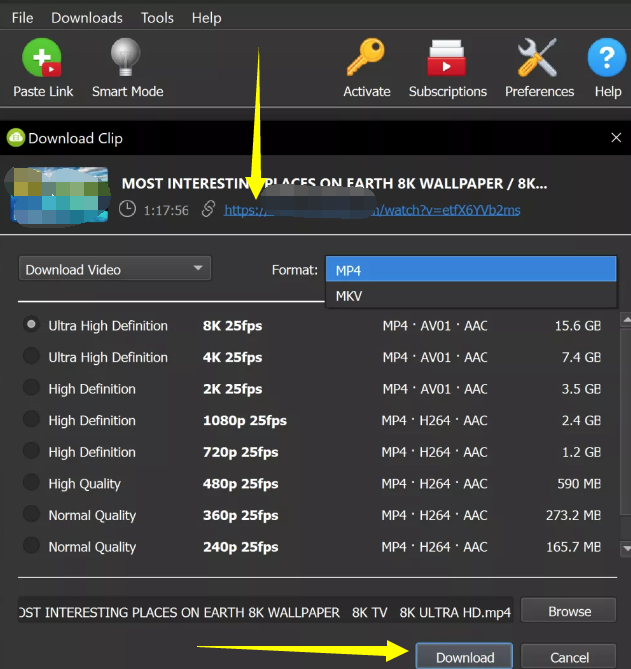Open the Subscriptions icon
The width and height of the screenshot is (631, 669).
tap(447, 59)
